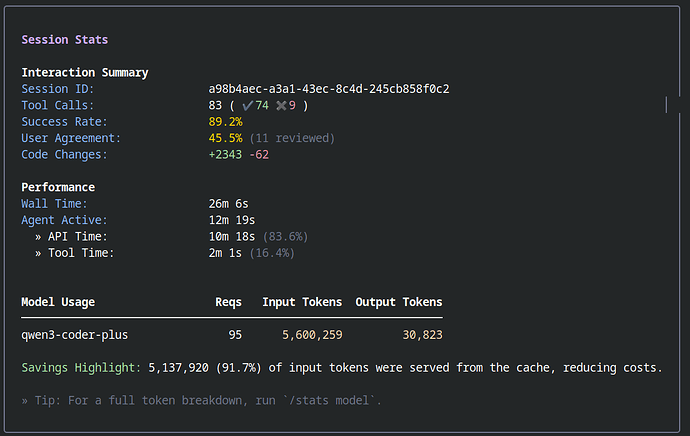Click the green checkmark icon beside 74
The height and width of the screenshot is (436, 690).
tap(247, 106)
